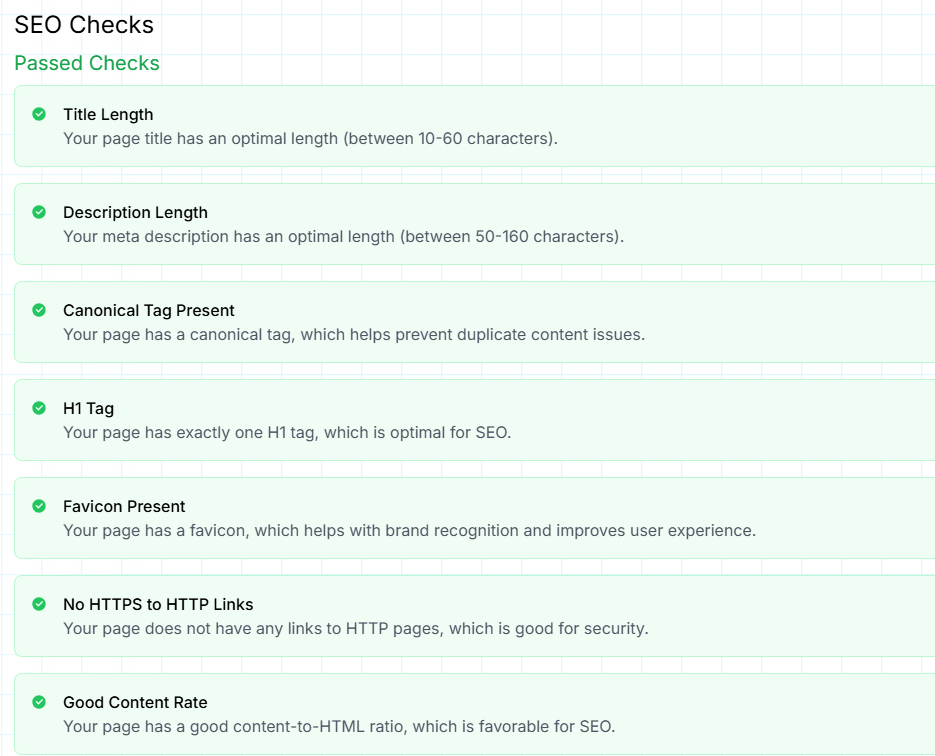The width and height of the screenshot is (935, 756).
Task: Click the green check icon beside H1 Tag
Action: [x=39, y=408]
